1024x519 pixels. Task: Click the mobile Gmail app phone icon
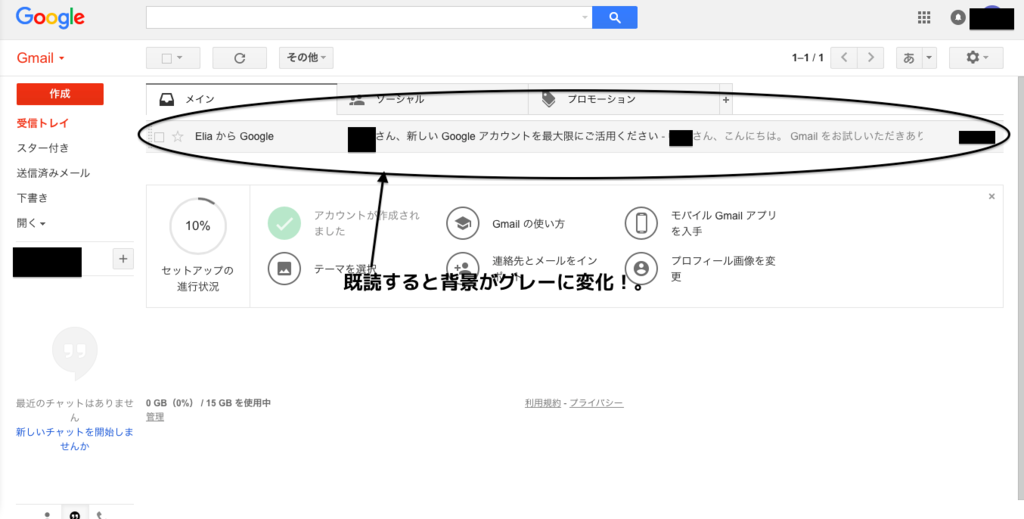[641, 223]
